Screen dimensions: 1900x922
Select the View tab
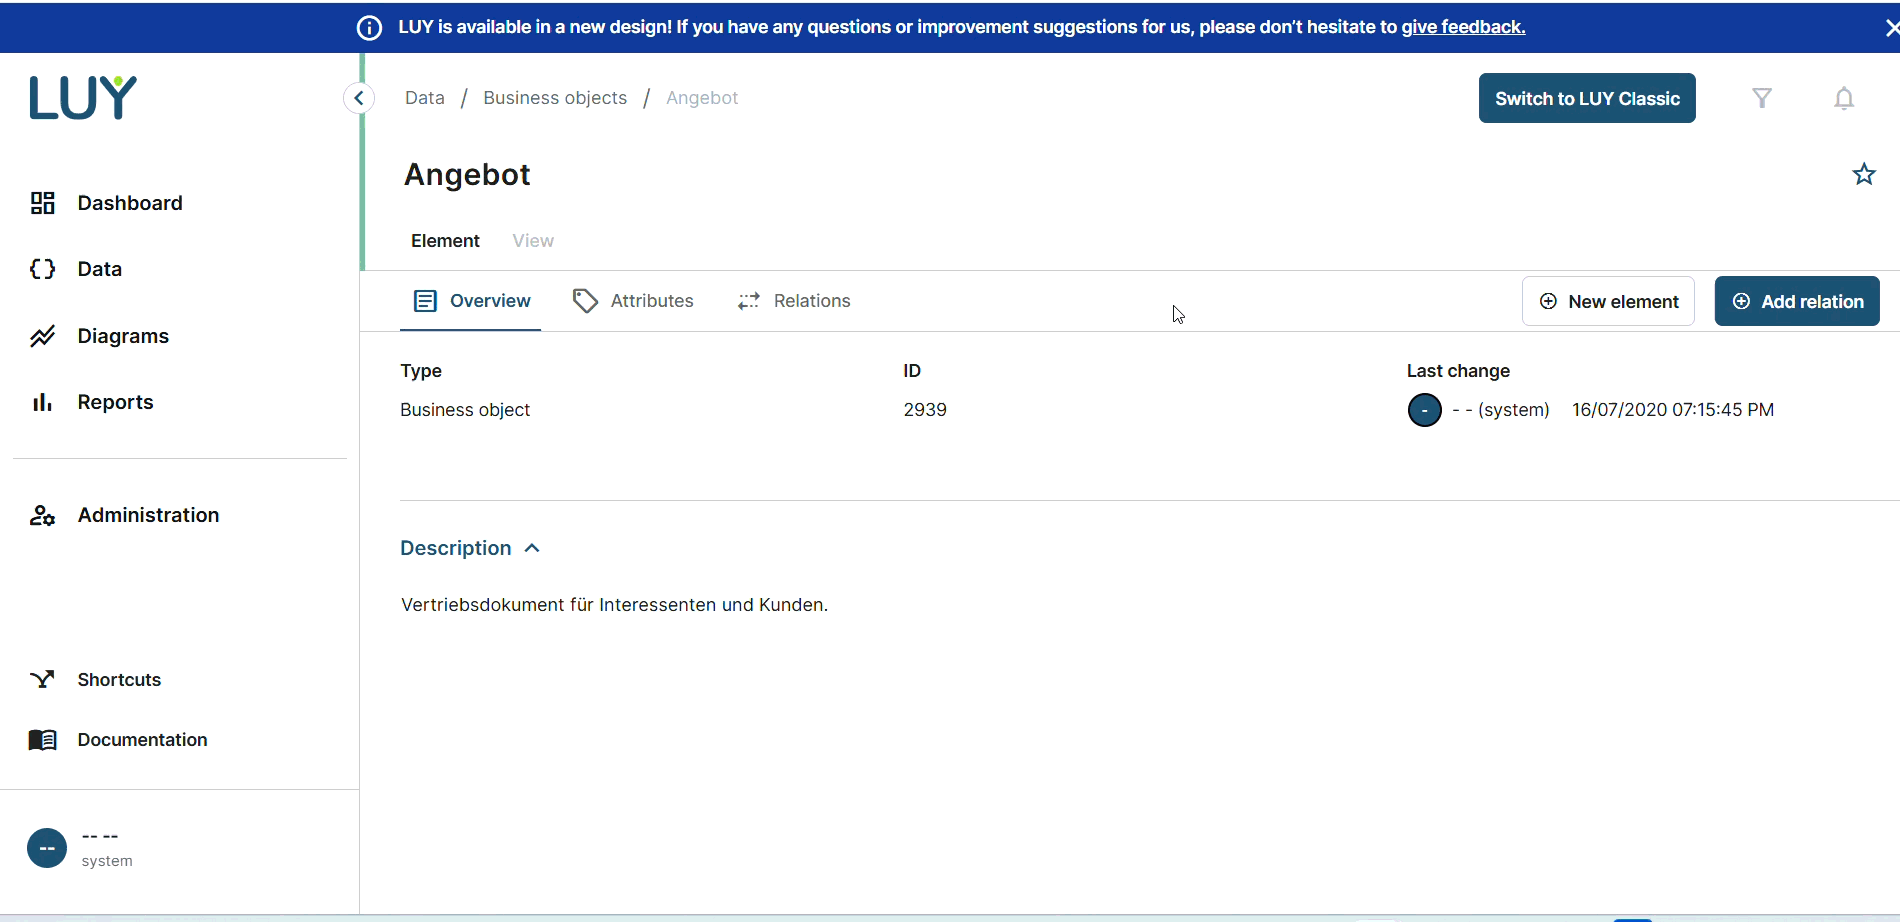click(532, 241)
